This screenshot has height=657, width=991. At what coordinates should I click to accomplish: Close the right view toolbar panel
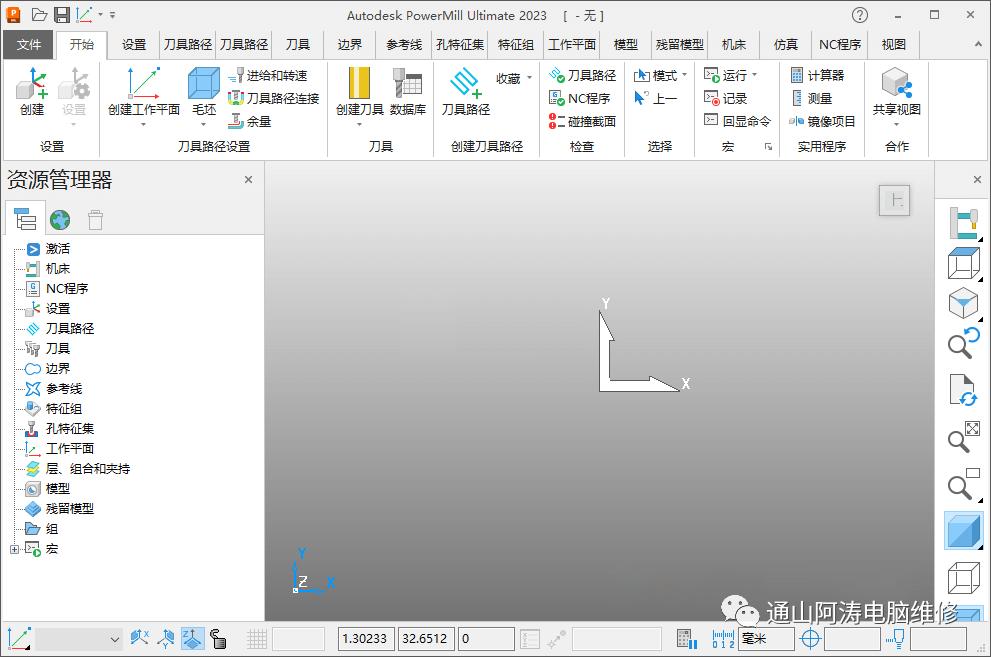click(x=977, y=180)
